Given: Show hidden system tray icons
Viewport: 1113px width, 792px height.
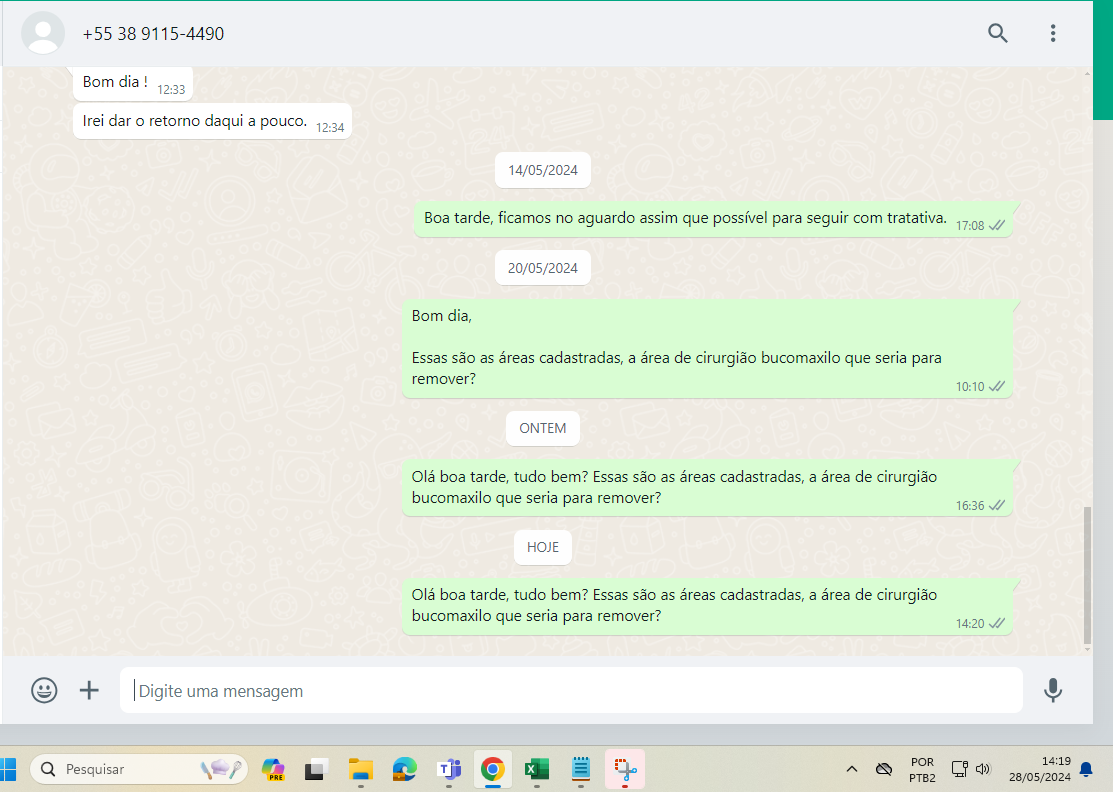Looking at the screenshot, I should pyautogui.click(x=852, y=769).
